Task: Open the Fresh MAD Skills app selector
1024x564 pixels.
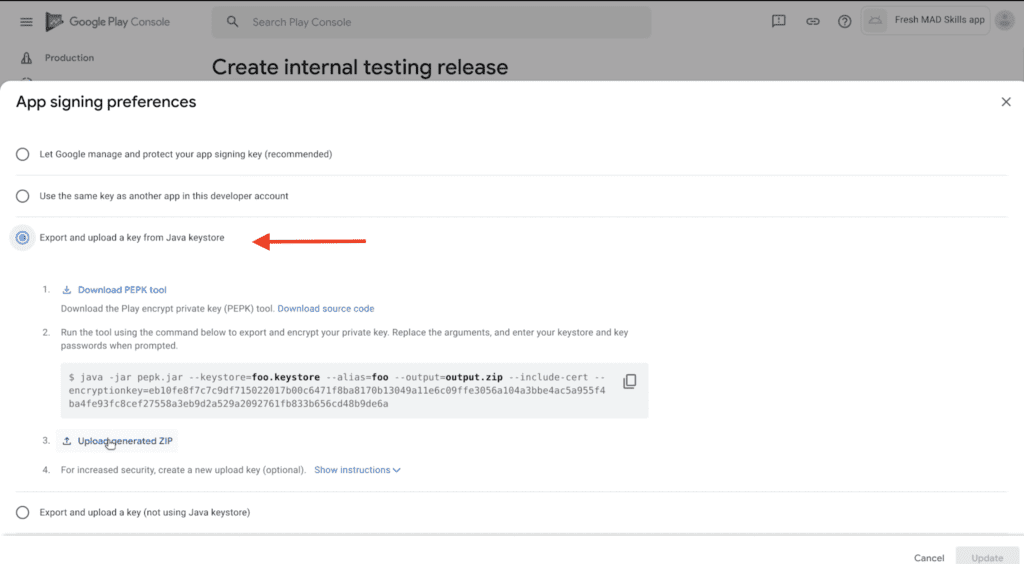Action: [926, 20]
